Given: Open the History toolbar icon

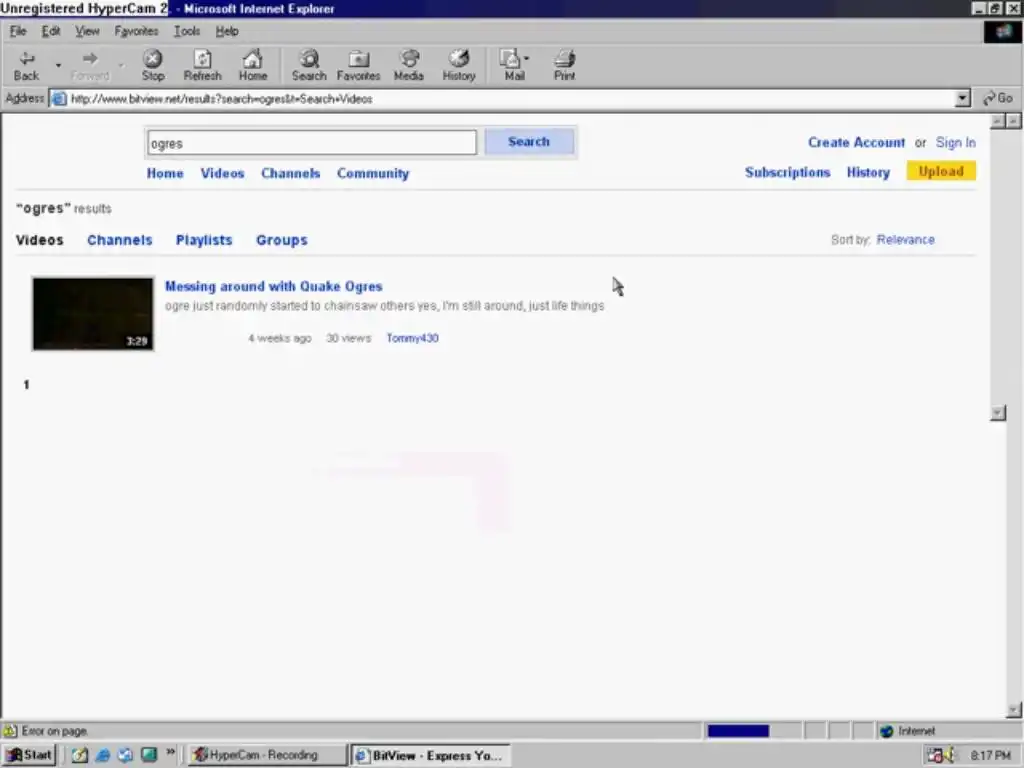Looking at the screenshot, I should click(459, 65).
